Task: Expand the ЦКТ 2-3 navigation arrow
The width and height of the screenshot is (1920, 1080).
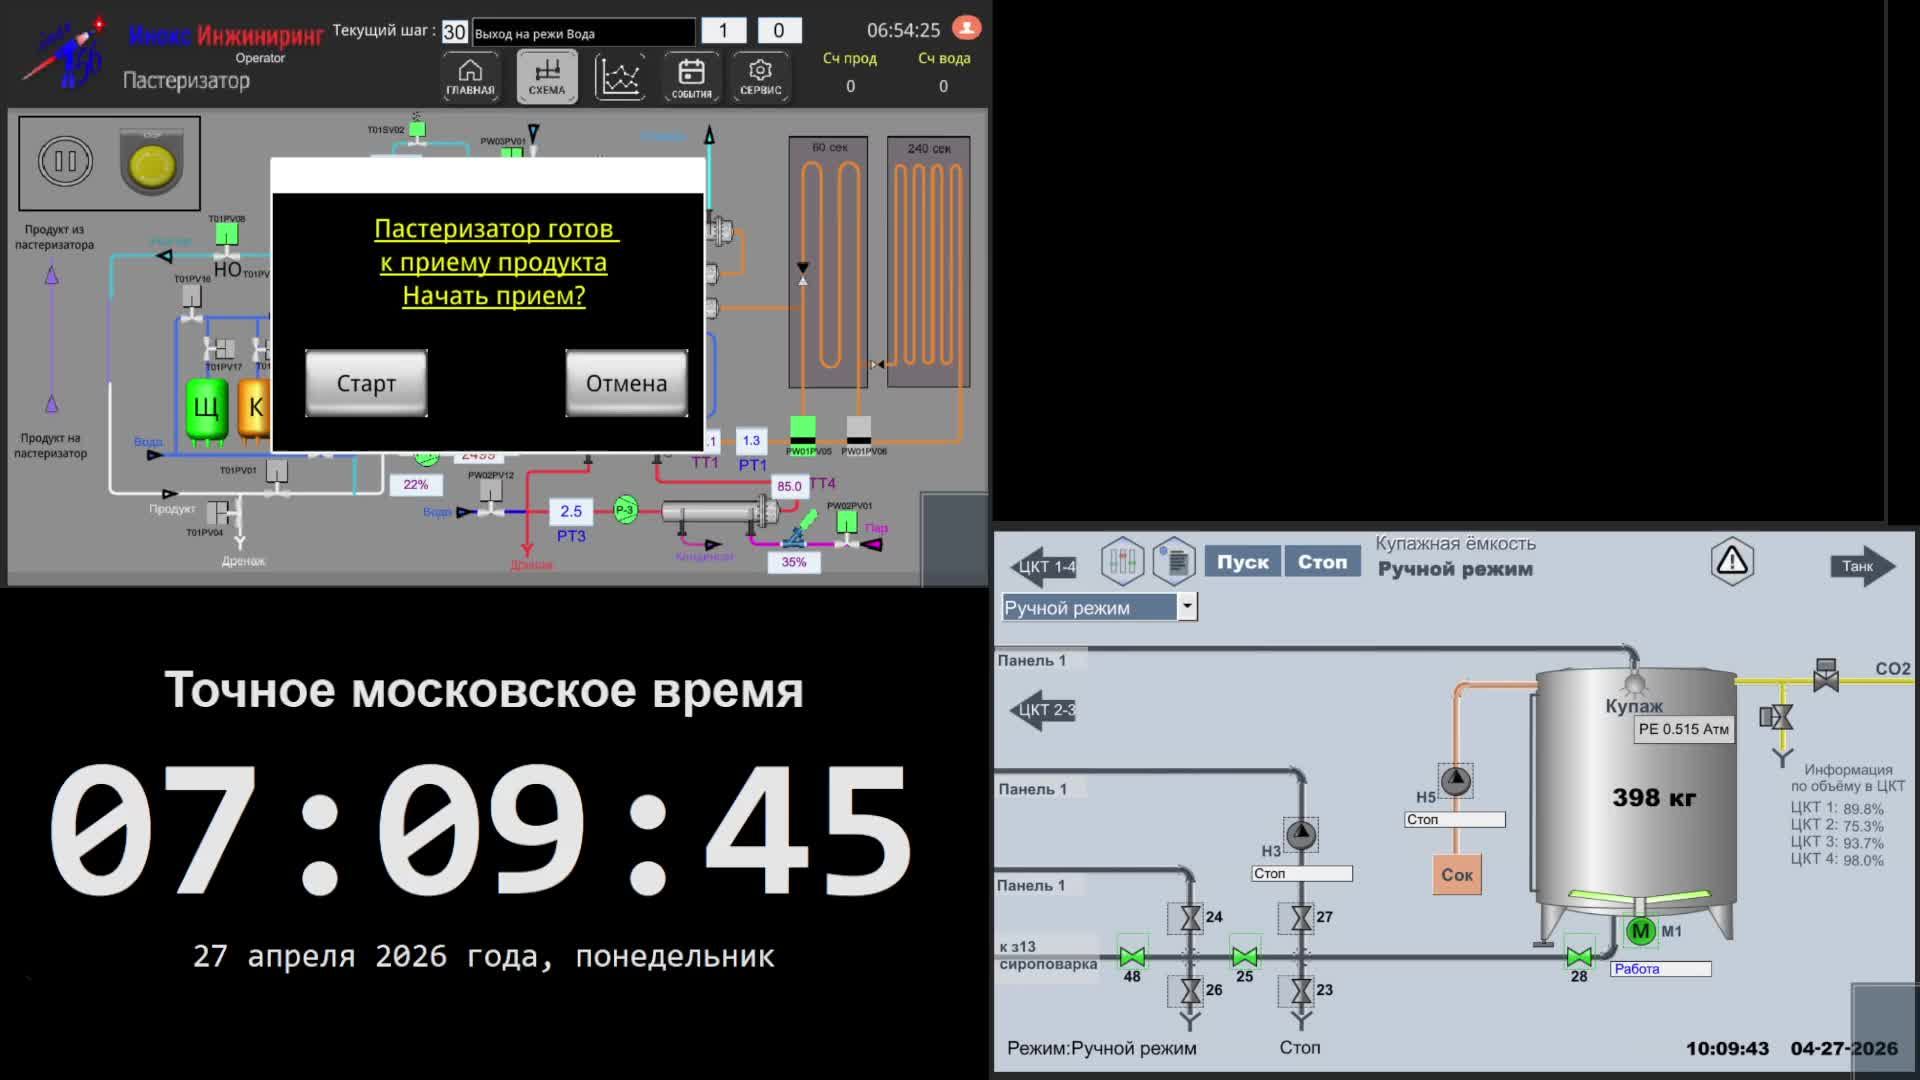Action: (1043, 710)
